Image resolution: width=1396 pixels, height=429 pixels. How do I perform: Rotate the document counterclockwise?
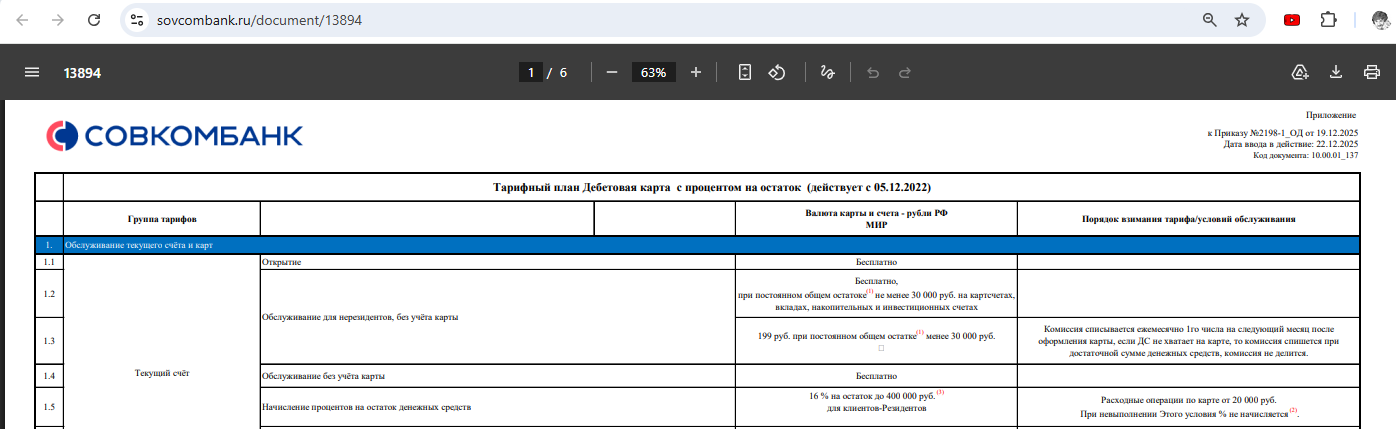[x=777, y=73]
